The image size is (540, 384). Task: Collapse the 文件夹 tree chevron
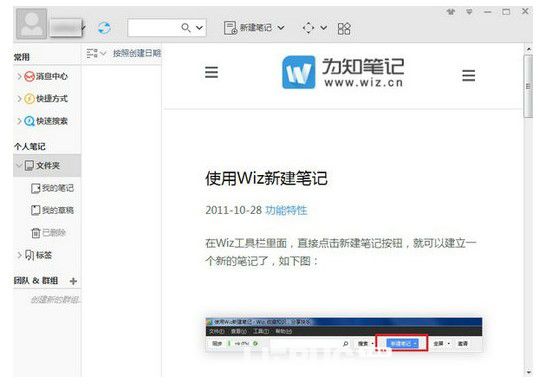[x=19, y=165]
